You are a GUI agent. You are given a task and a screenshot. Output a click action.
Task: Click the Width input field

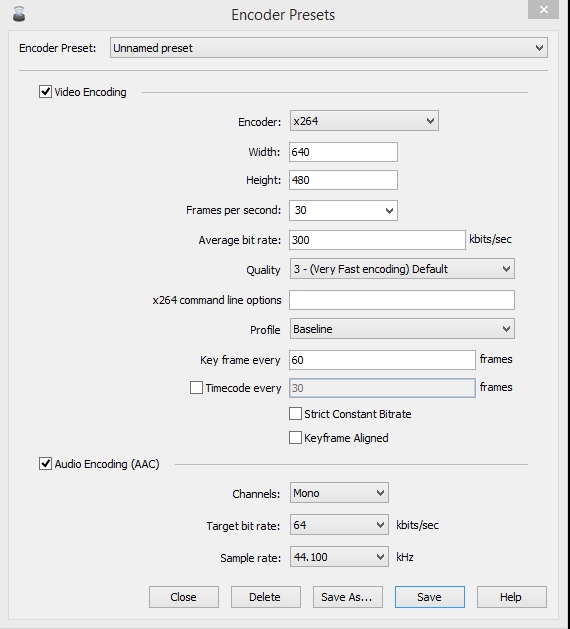343,152
